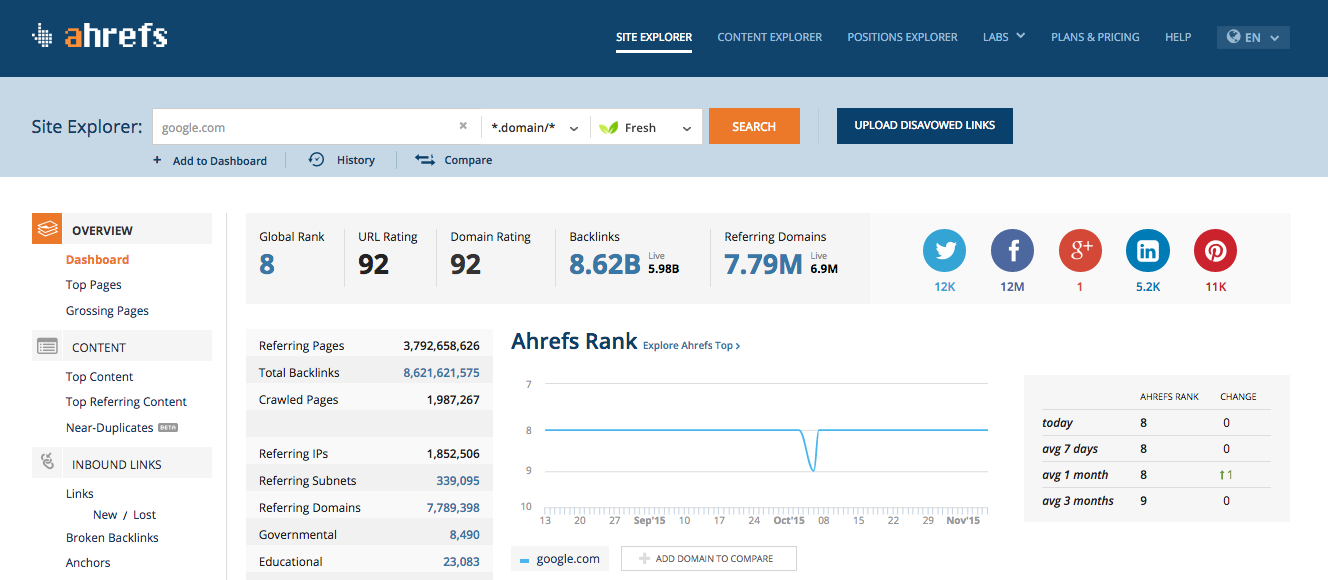Open Lost inbound links
The width and height of the screenshot is (1328, 580).
145,515
